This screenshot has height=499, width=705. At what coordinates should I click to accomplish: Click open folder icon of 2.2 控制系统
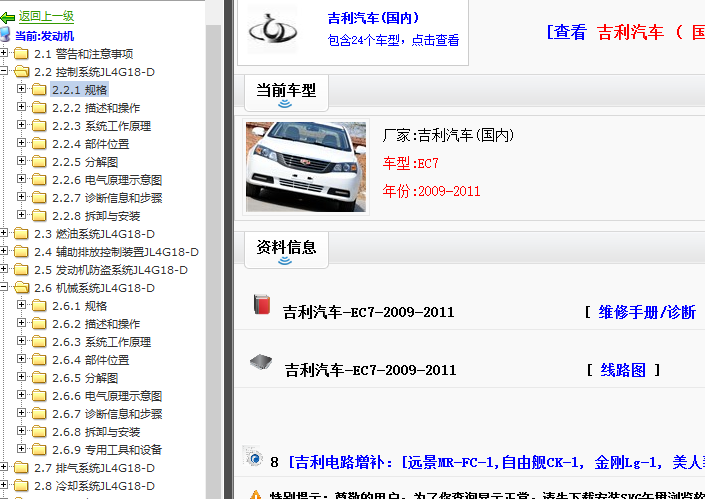21,72
